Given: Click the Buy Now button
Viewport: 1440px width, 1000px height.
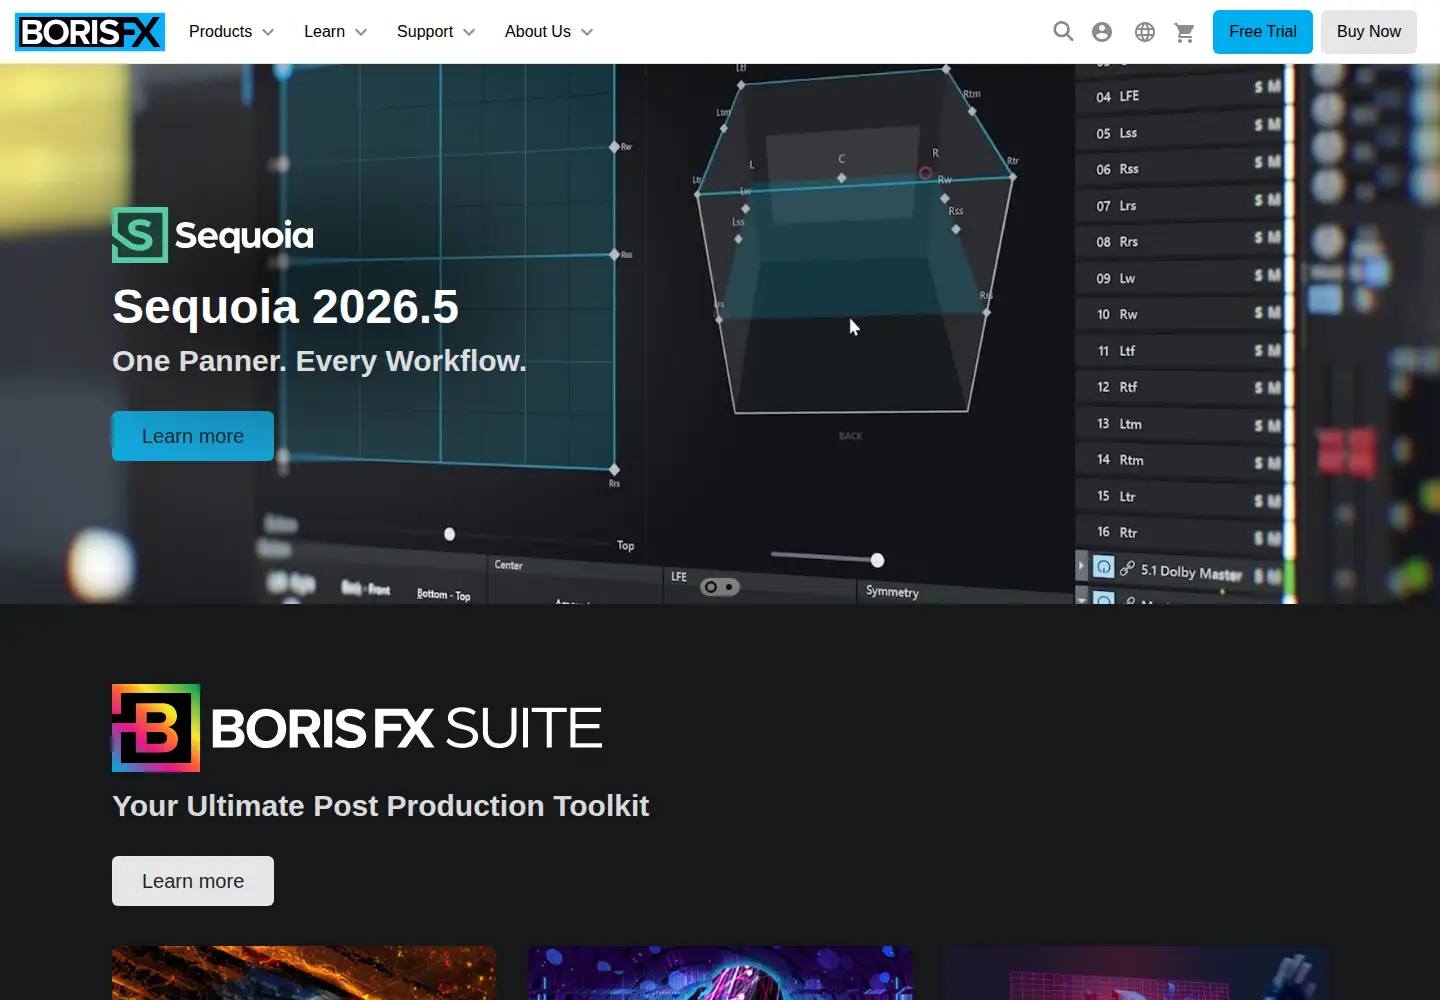Looking at the screenshot, I should (x=1369, y=32).
